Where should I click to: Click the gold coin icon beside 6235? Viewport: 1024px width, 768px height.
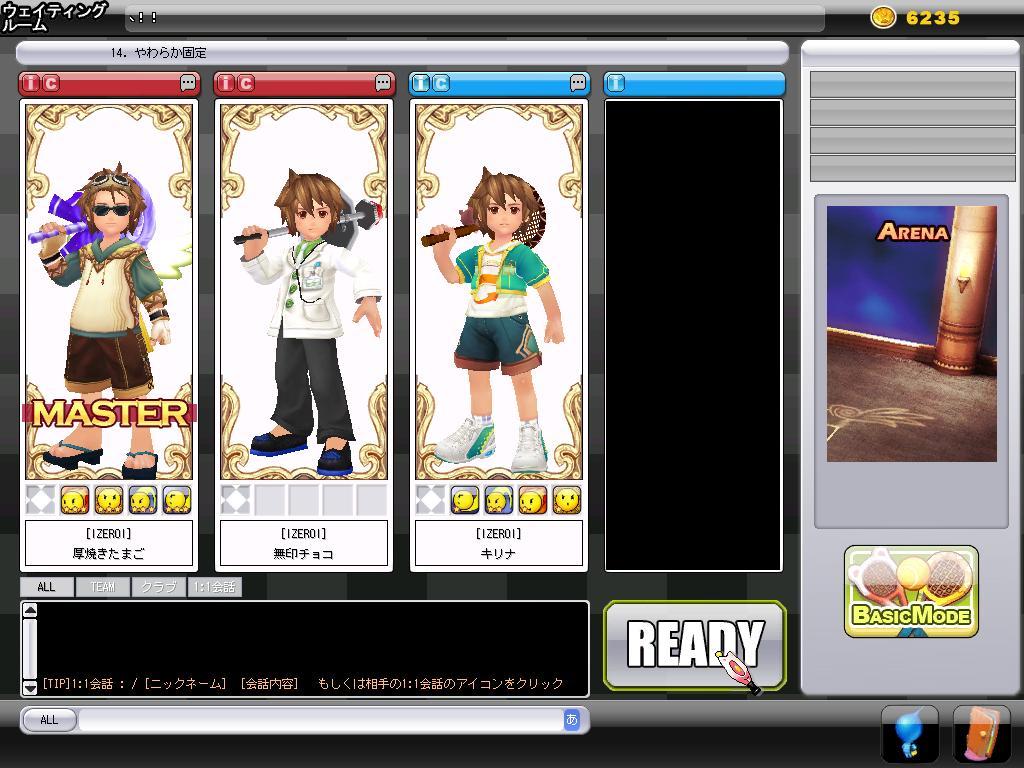[x=883, y=17]
